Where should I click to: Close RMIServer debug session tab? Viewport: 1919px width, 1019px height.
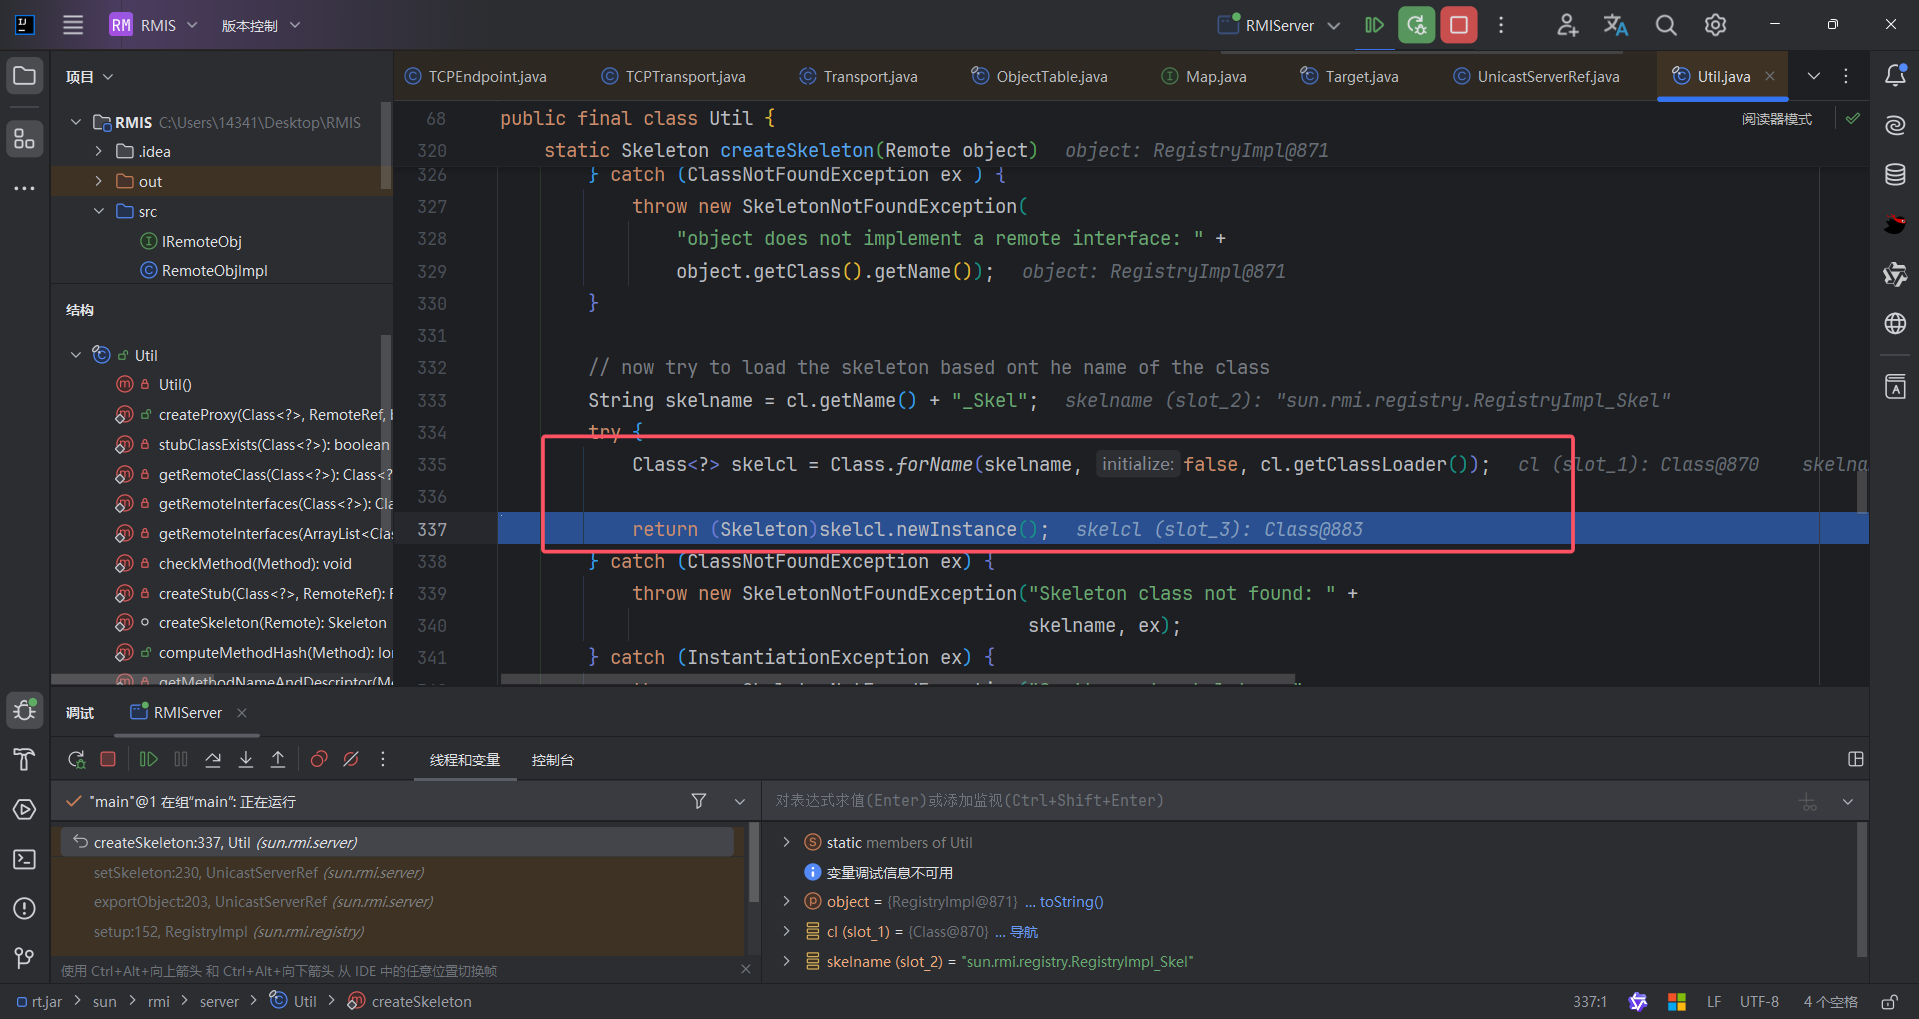[x=242, y=713]
